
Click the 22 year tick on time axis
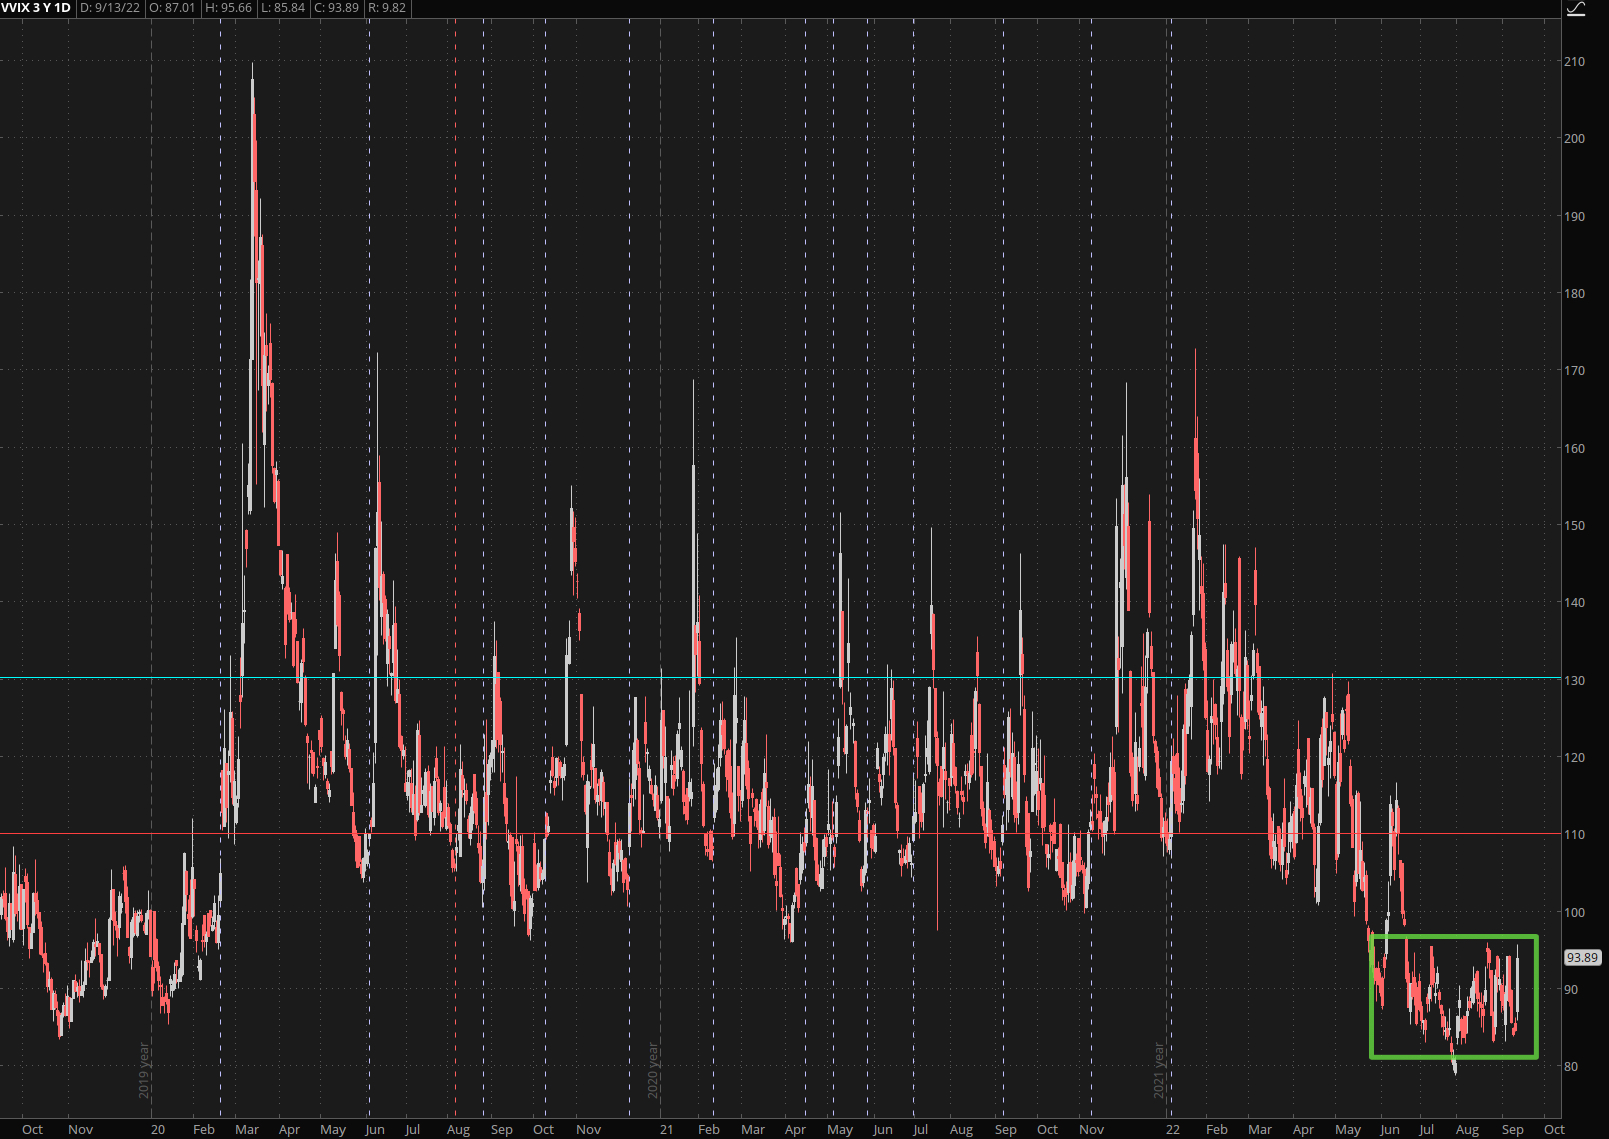[x=1172, y=1129]
